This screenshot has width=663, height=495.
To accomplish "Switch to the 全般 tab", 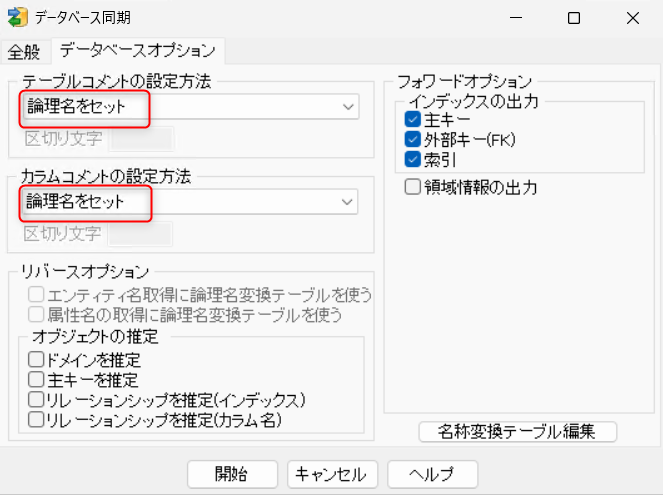I will (24, 51).
